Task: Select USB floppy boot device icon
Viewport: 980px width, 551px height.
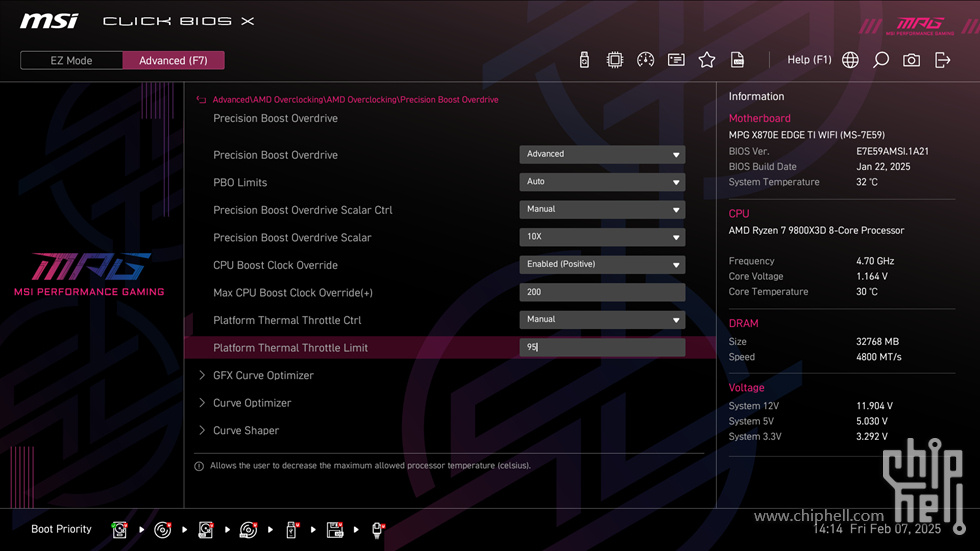Action: point(335,530)
